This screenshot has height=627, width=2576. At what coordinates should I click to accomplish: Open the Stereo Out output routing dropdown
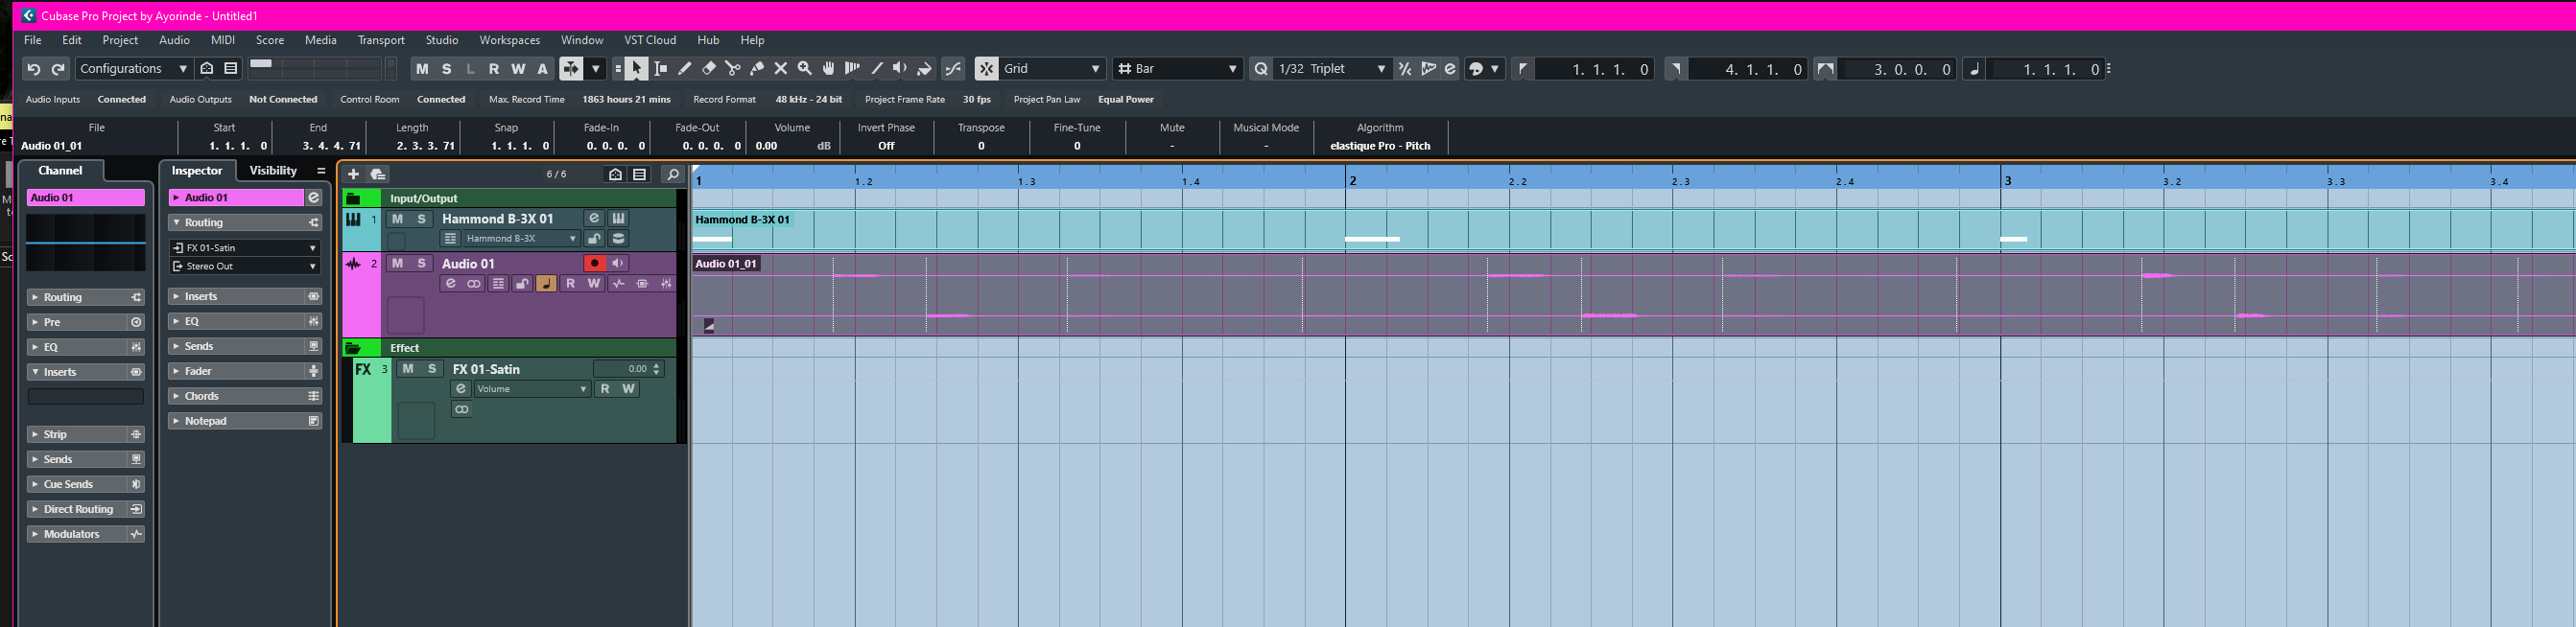click(x=244, y=266)
